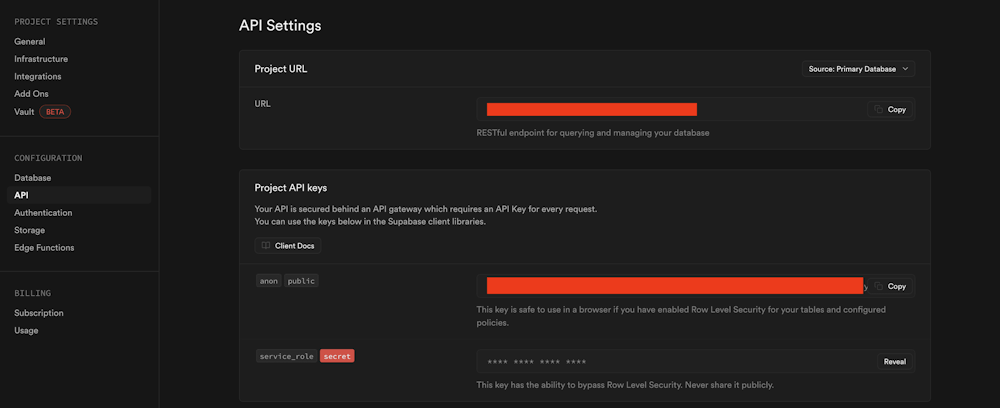Navigate to Database configuration

click(x=33, y=178)
